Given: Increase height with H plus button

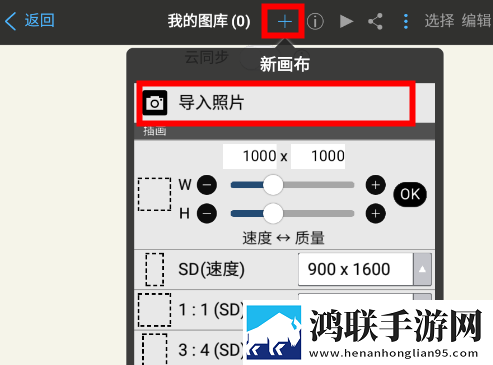Looking at the screenshot, I should (376, 213).
